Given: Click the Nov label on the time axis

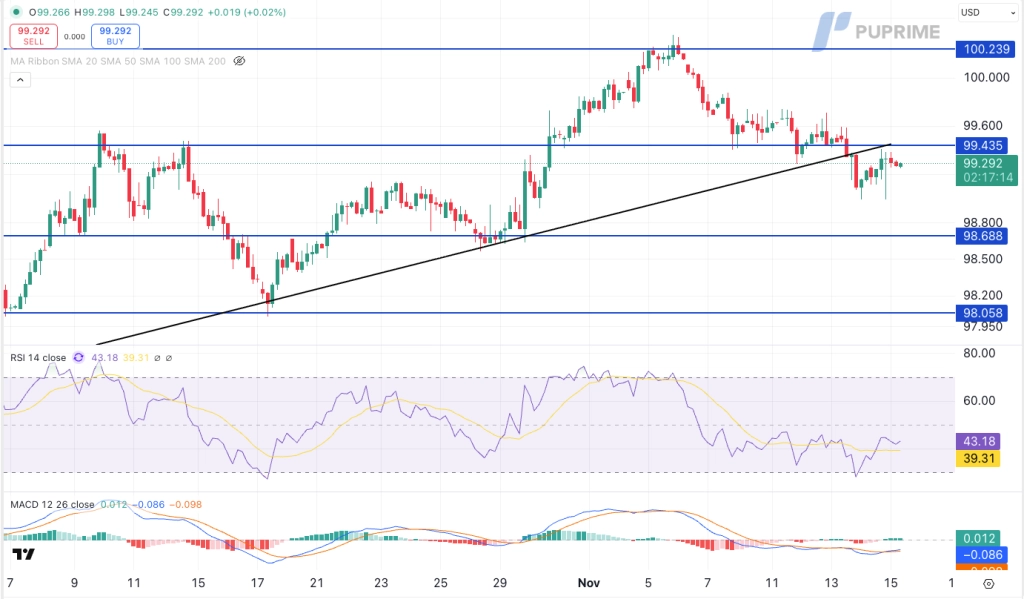Looking at the screenshot, I should [x=589, y=582].
